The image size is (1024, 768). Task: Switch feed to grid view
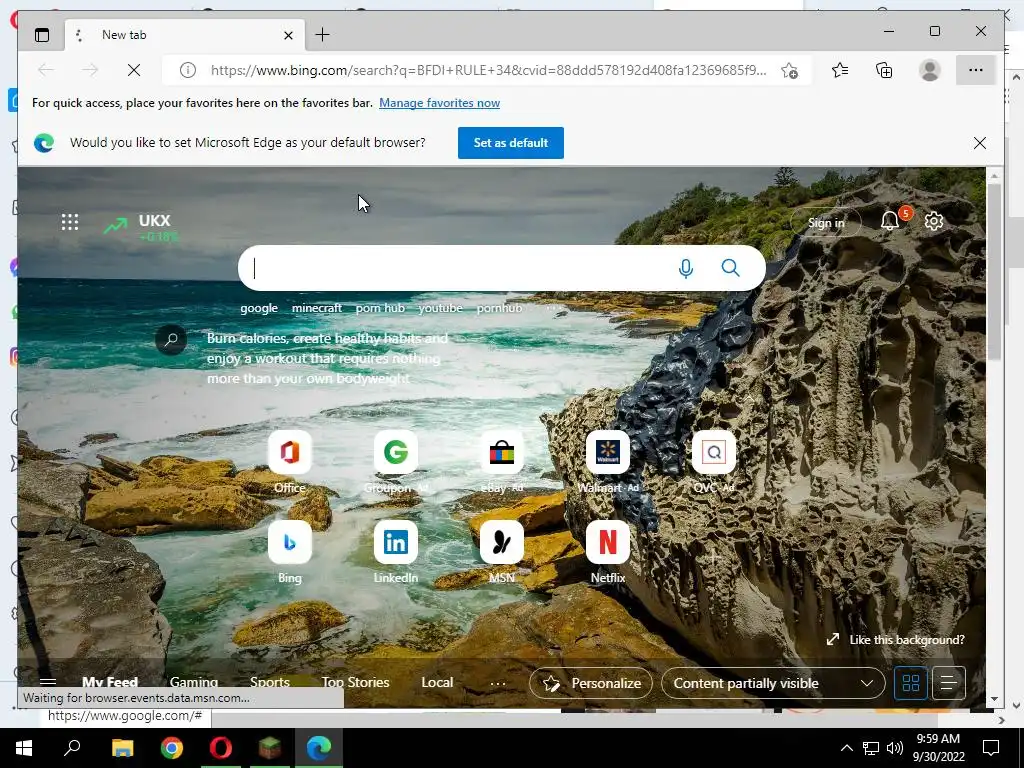pos(910,683)
